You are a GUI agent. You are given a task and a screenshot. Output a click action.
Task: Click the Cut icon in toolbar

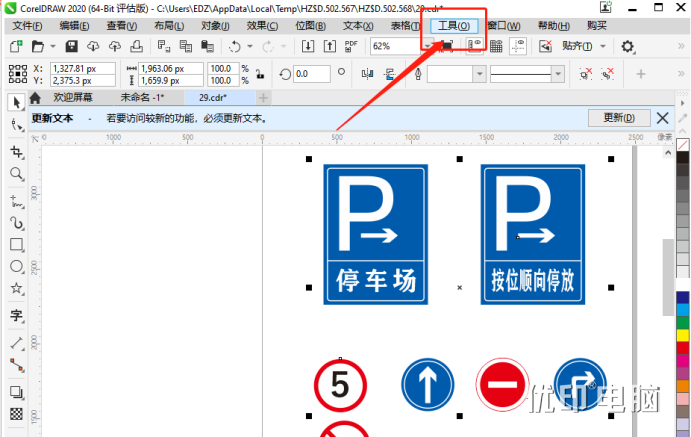(164, 46)
